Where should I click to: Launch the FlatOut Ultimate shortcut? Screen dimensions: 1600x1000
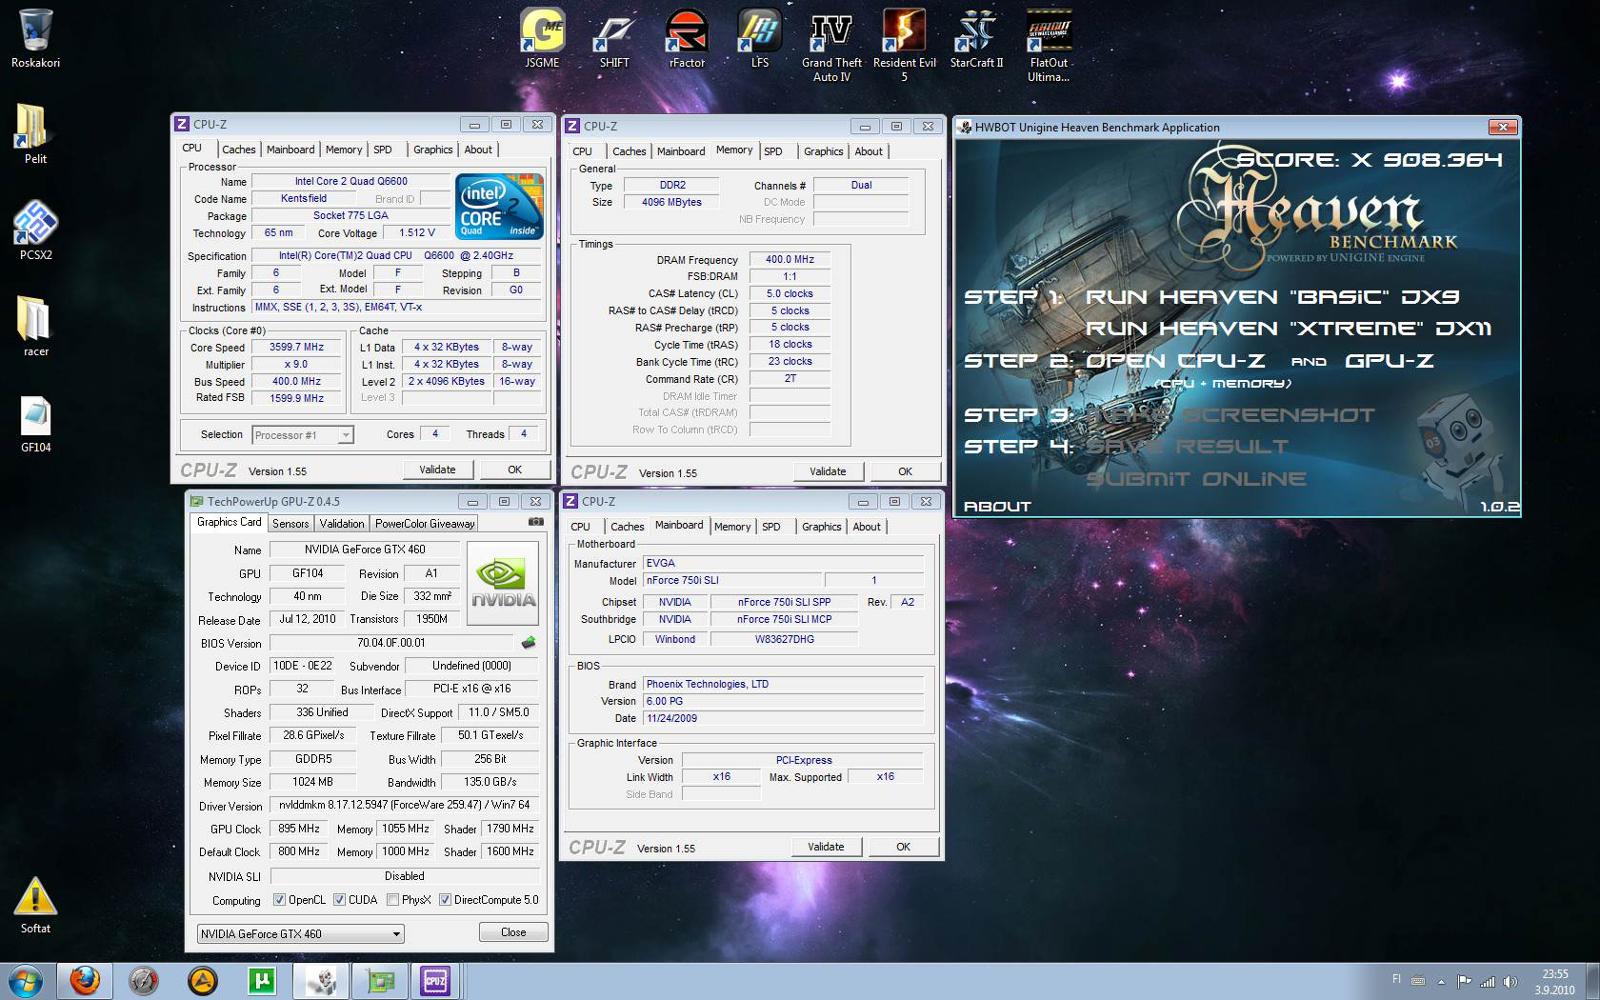click(1049, 45)
